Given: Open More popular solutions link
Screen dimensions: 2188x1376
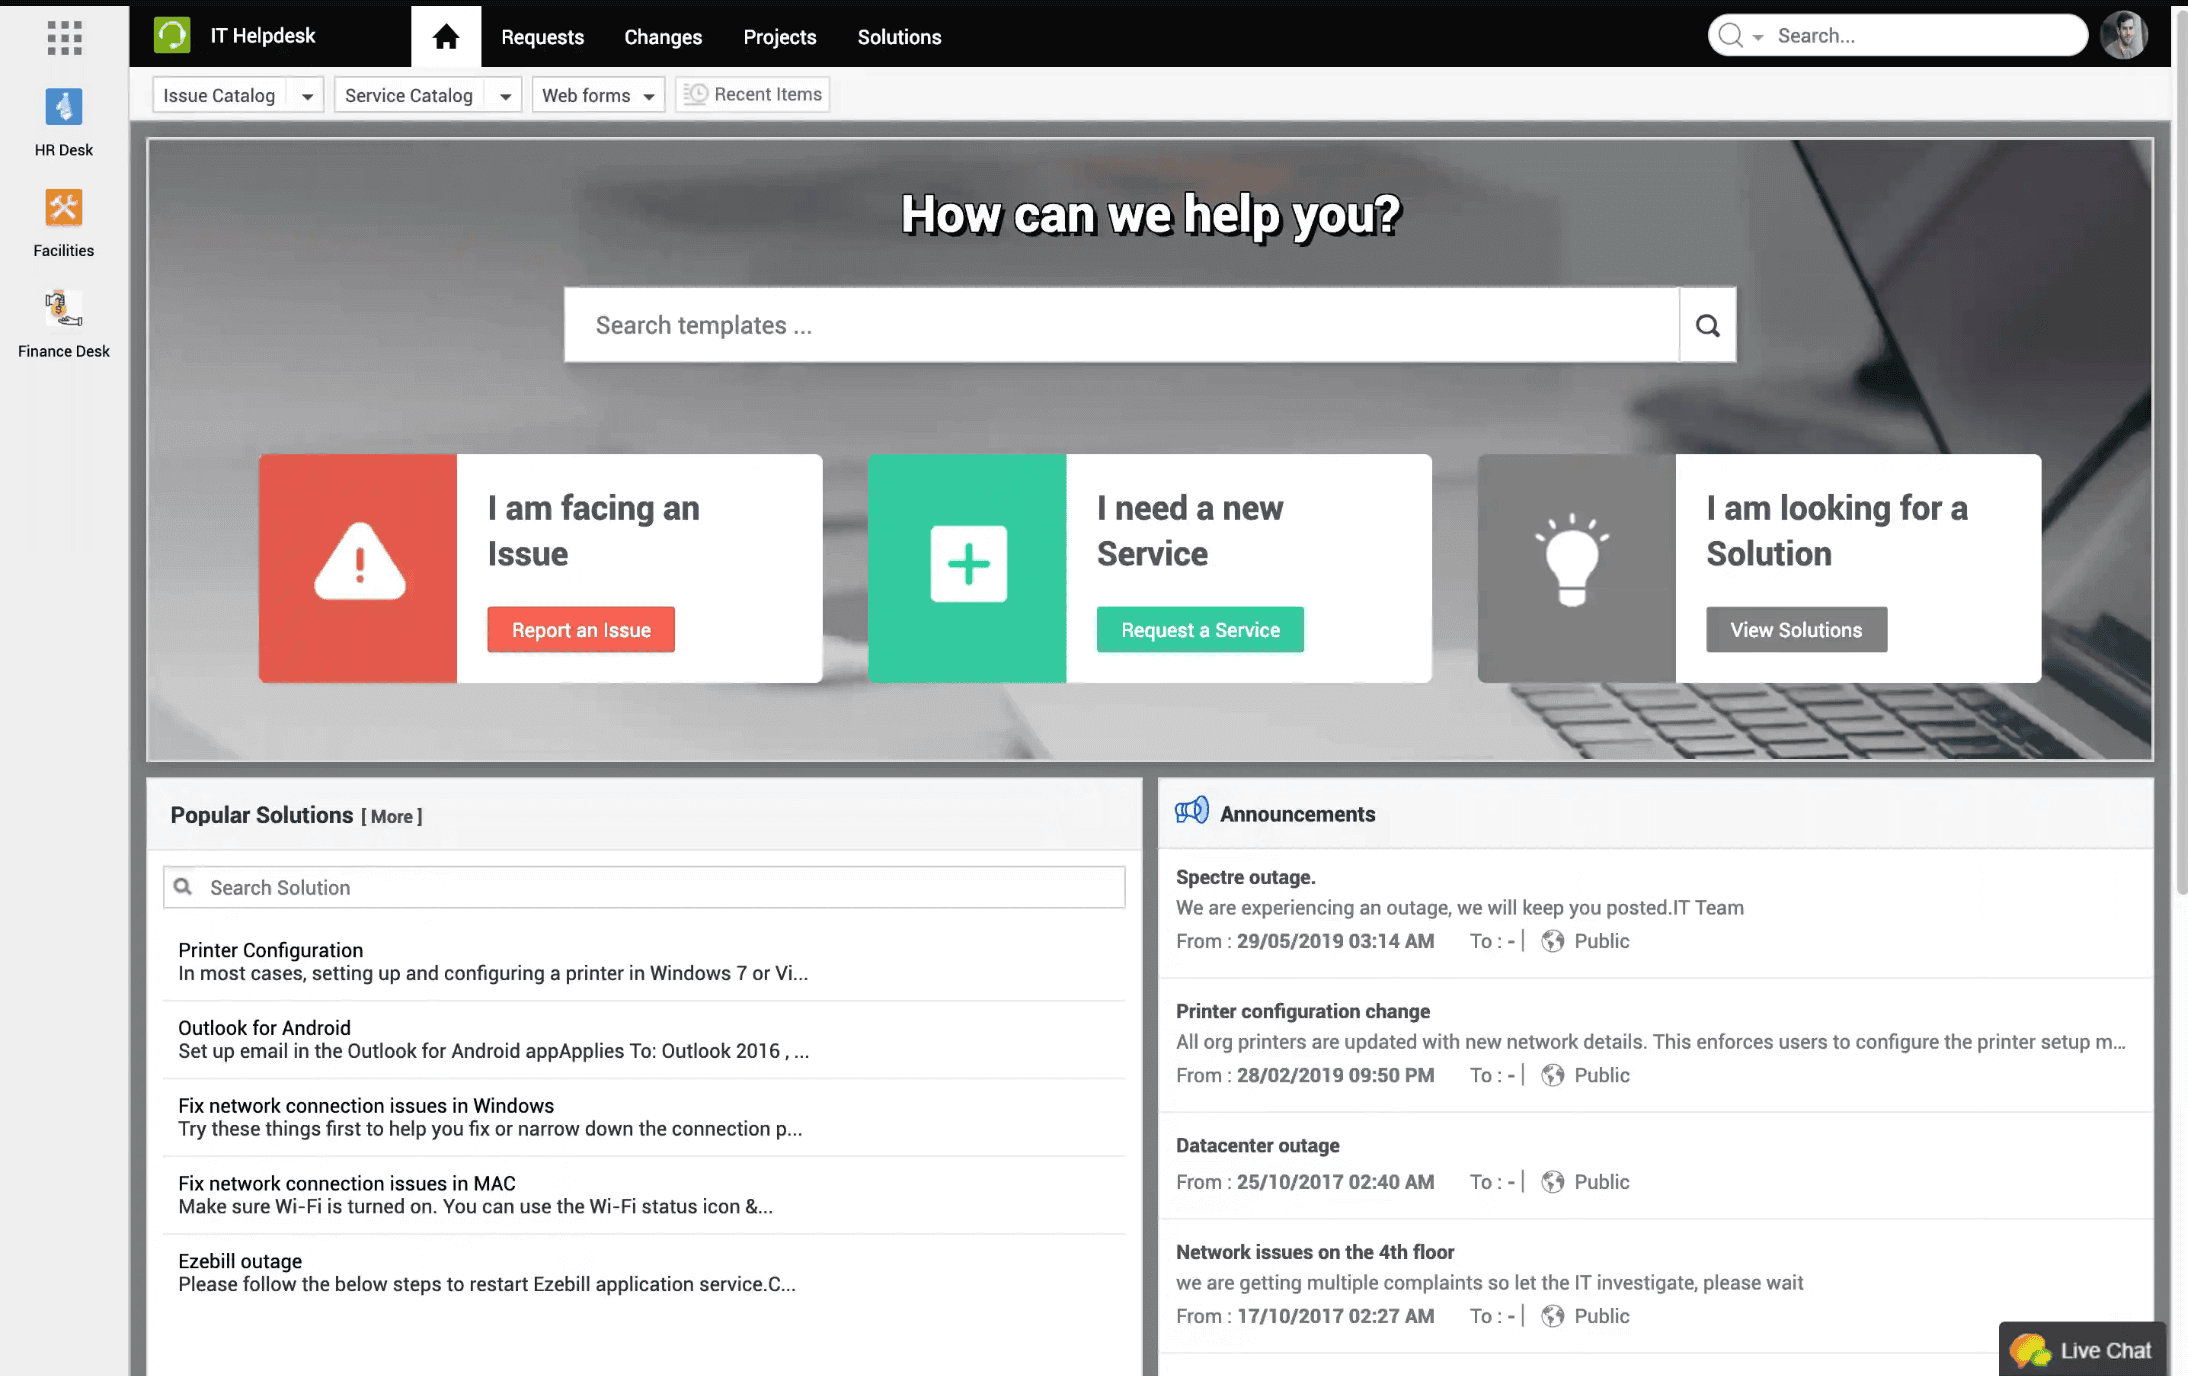Looking at the screenshot, I should click(x=392, y=816).
